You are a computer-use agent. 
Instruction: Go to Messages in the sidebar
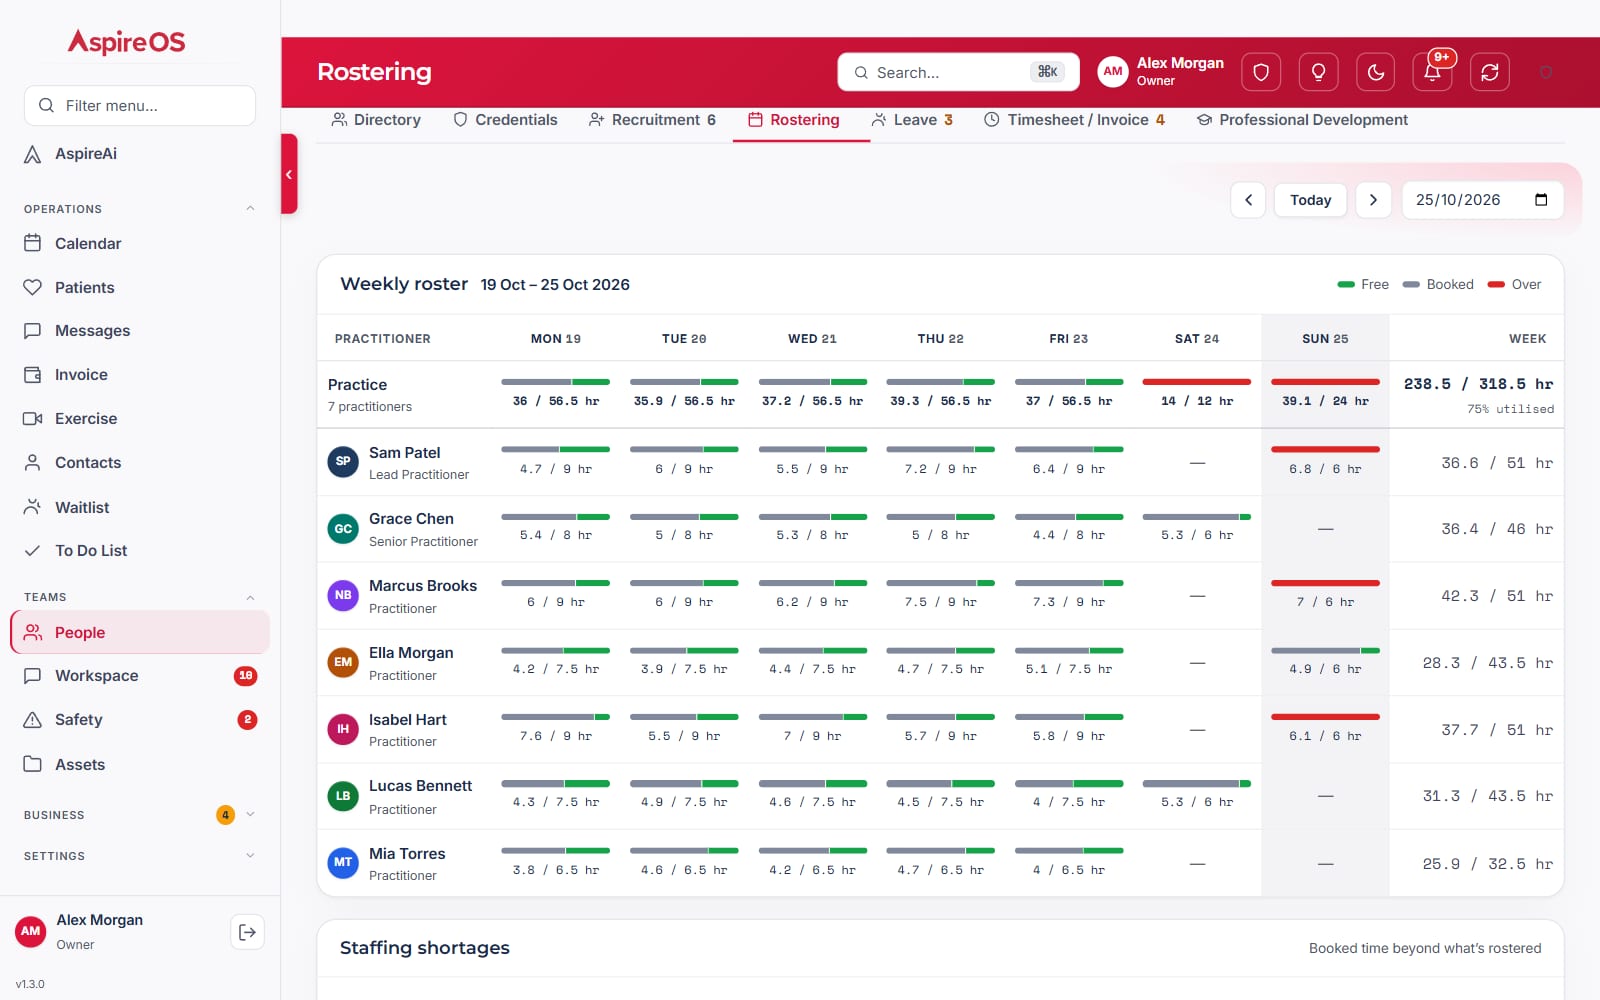[x=140, y=331]
